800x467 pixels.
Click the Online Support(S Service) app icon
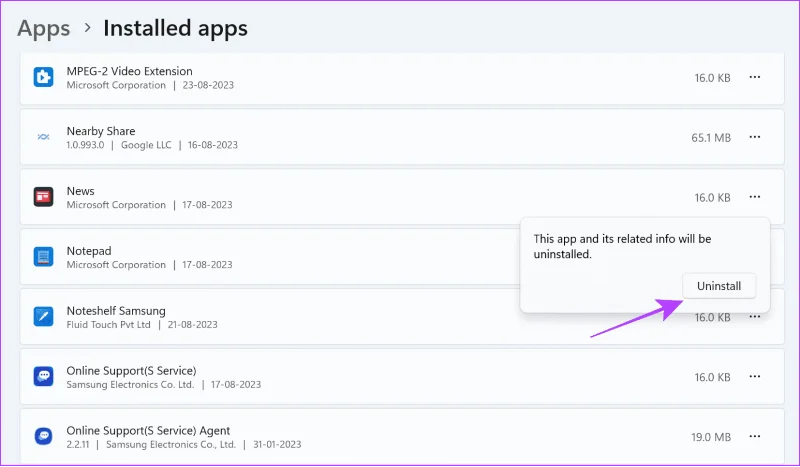coord(43,377)
